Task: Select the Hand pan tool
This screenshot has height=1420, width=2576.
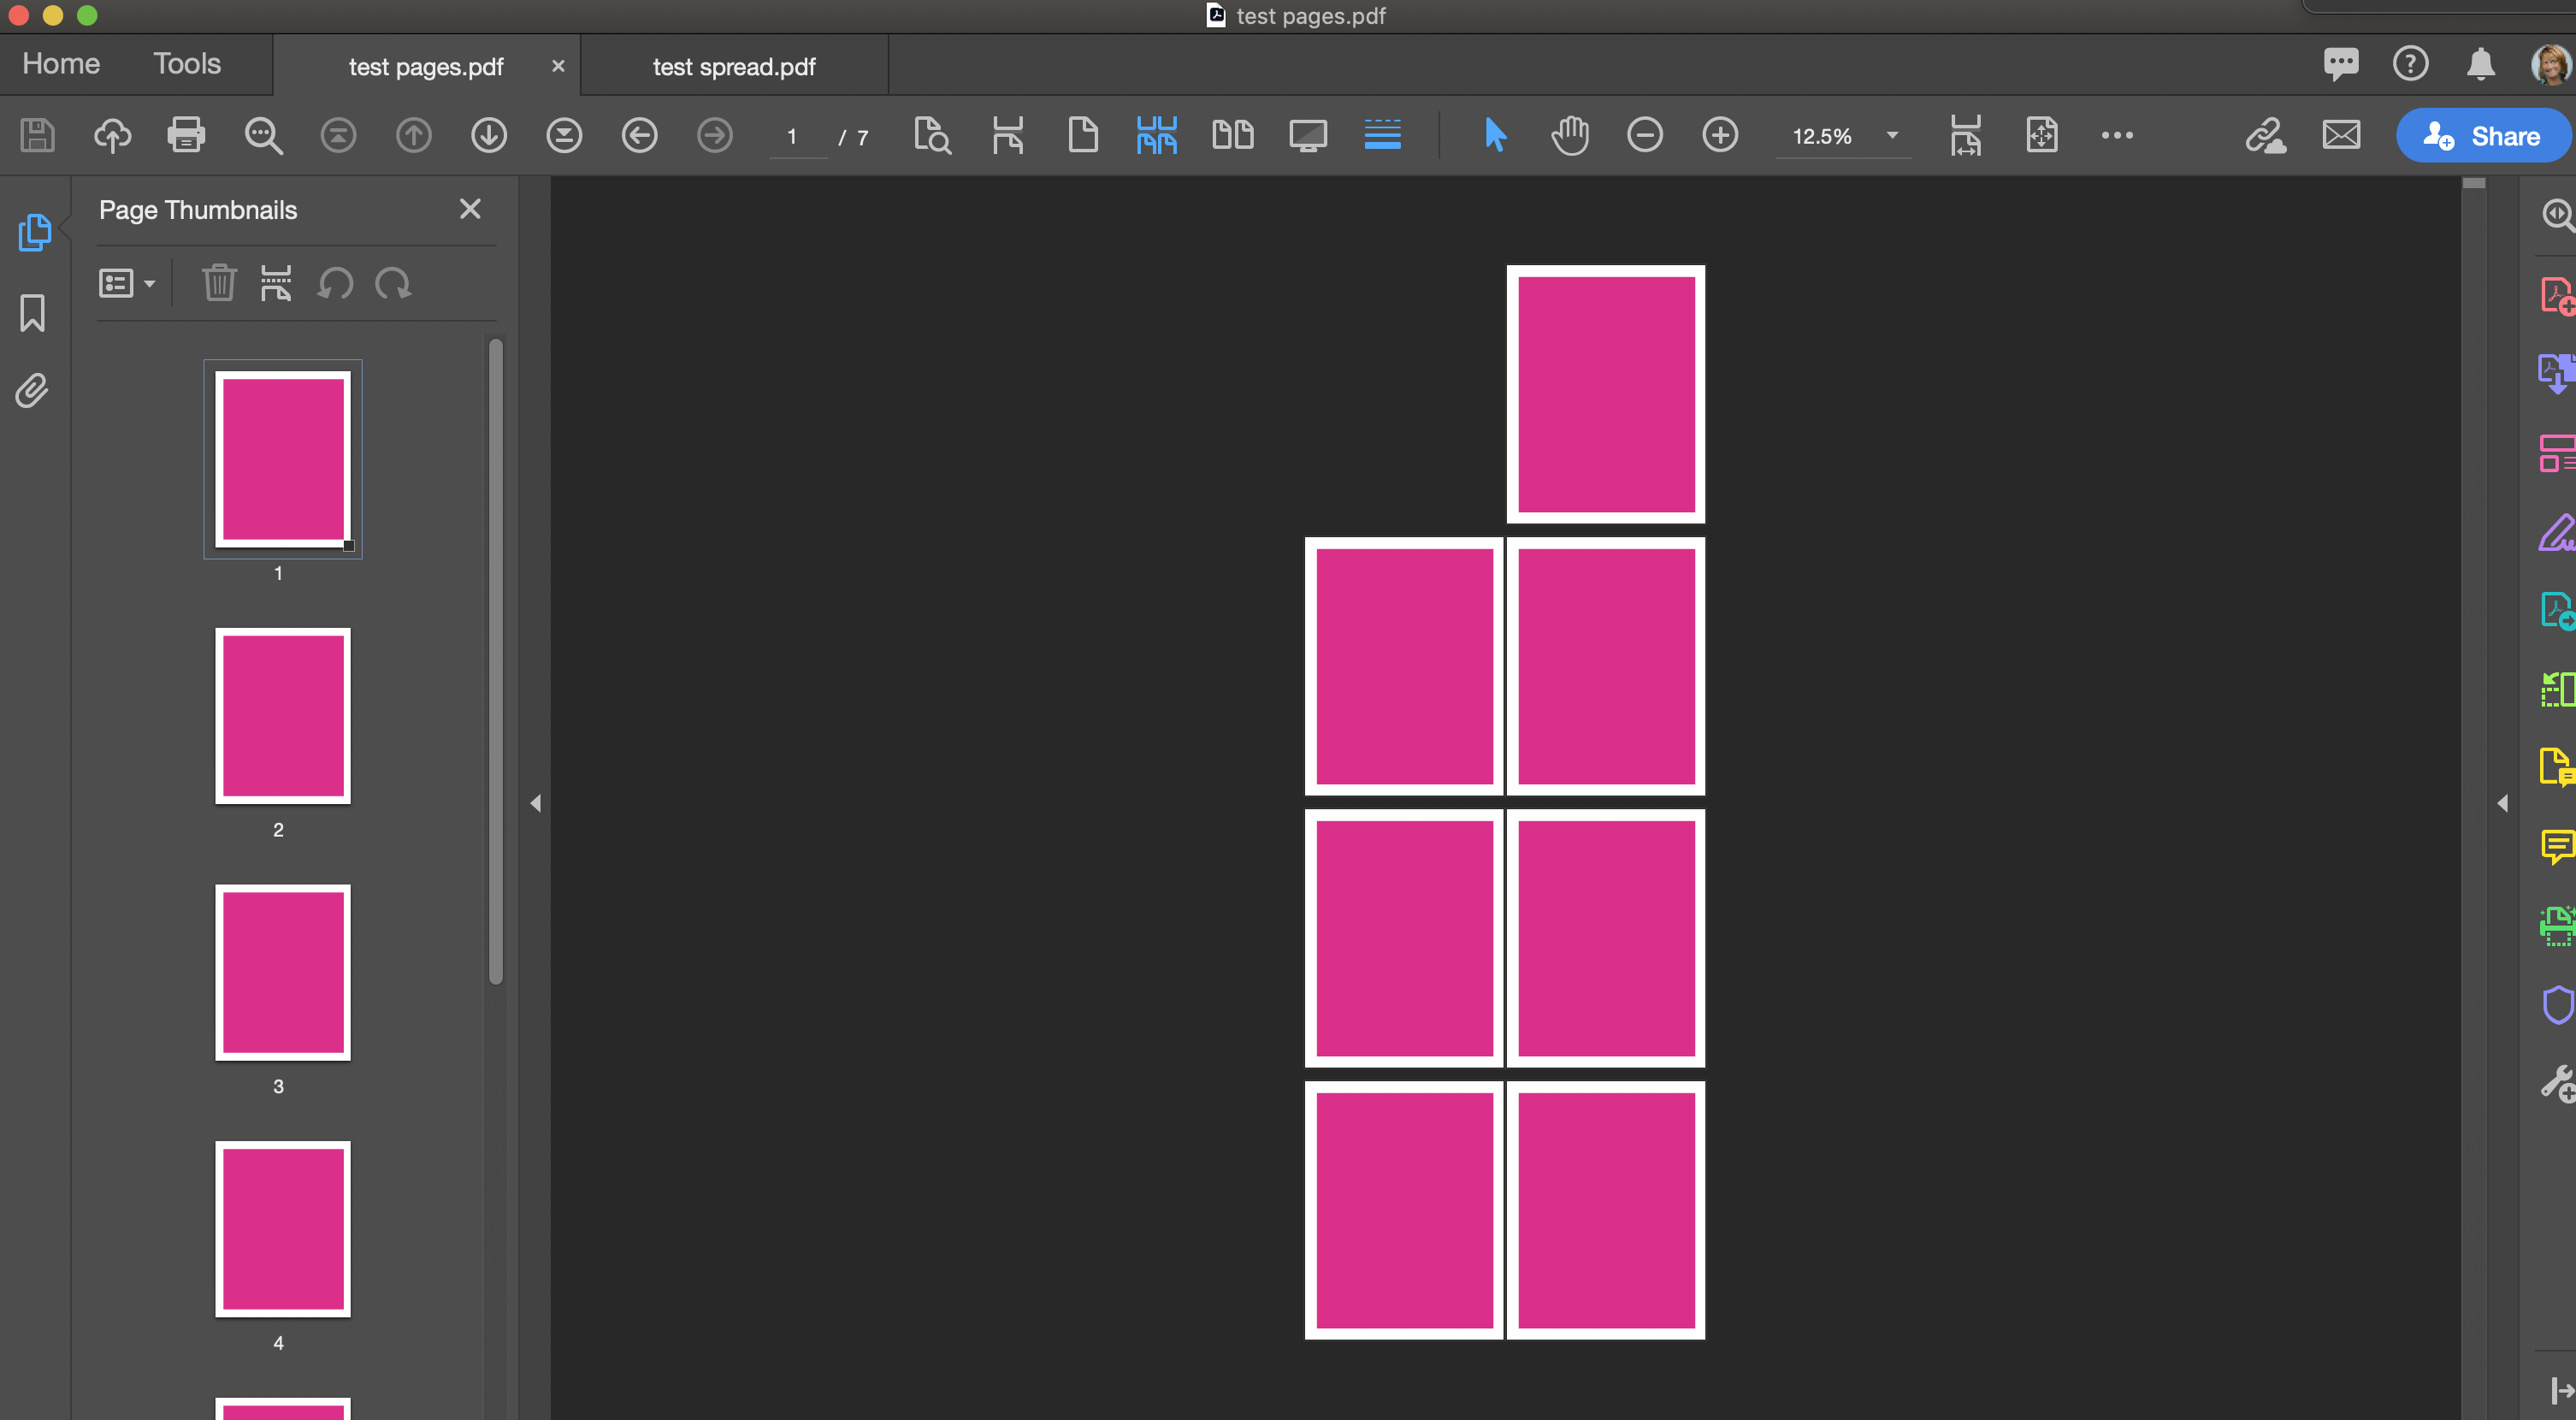Action: point(1569,135)
